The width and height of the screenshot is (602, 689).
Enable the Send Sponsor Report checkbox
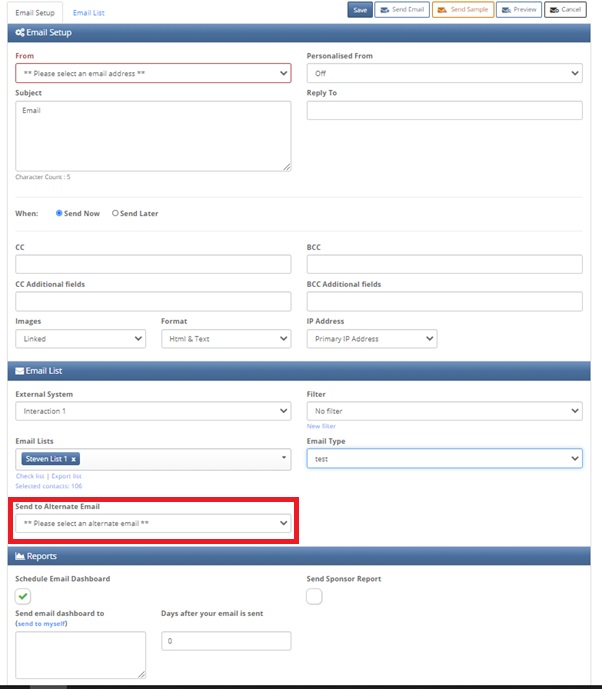tap(314, 596)
